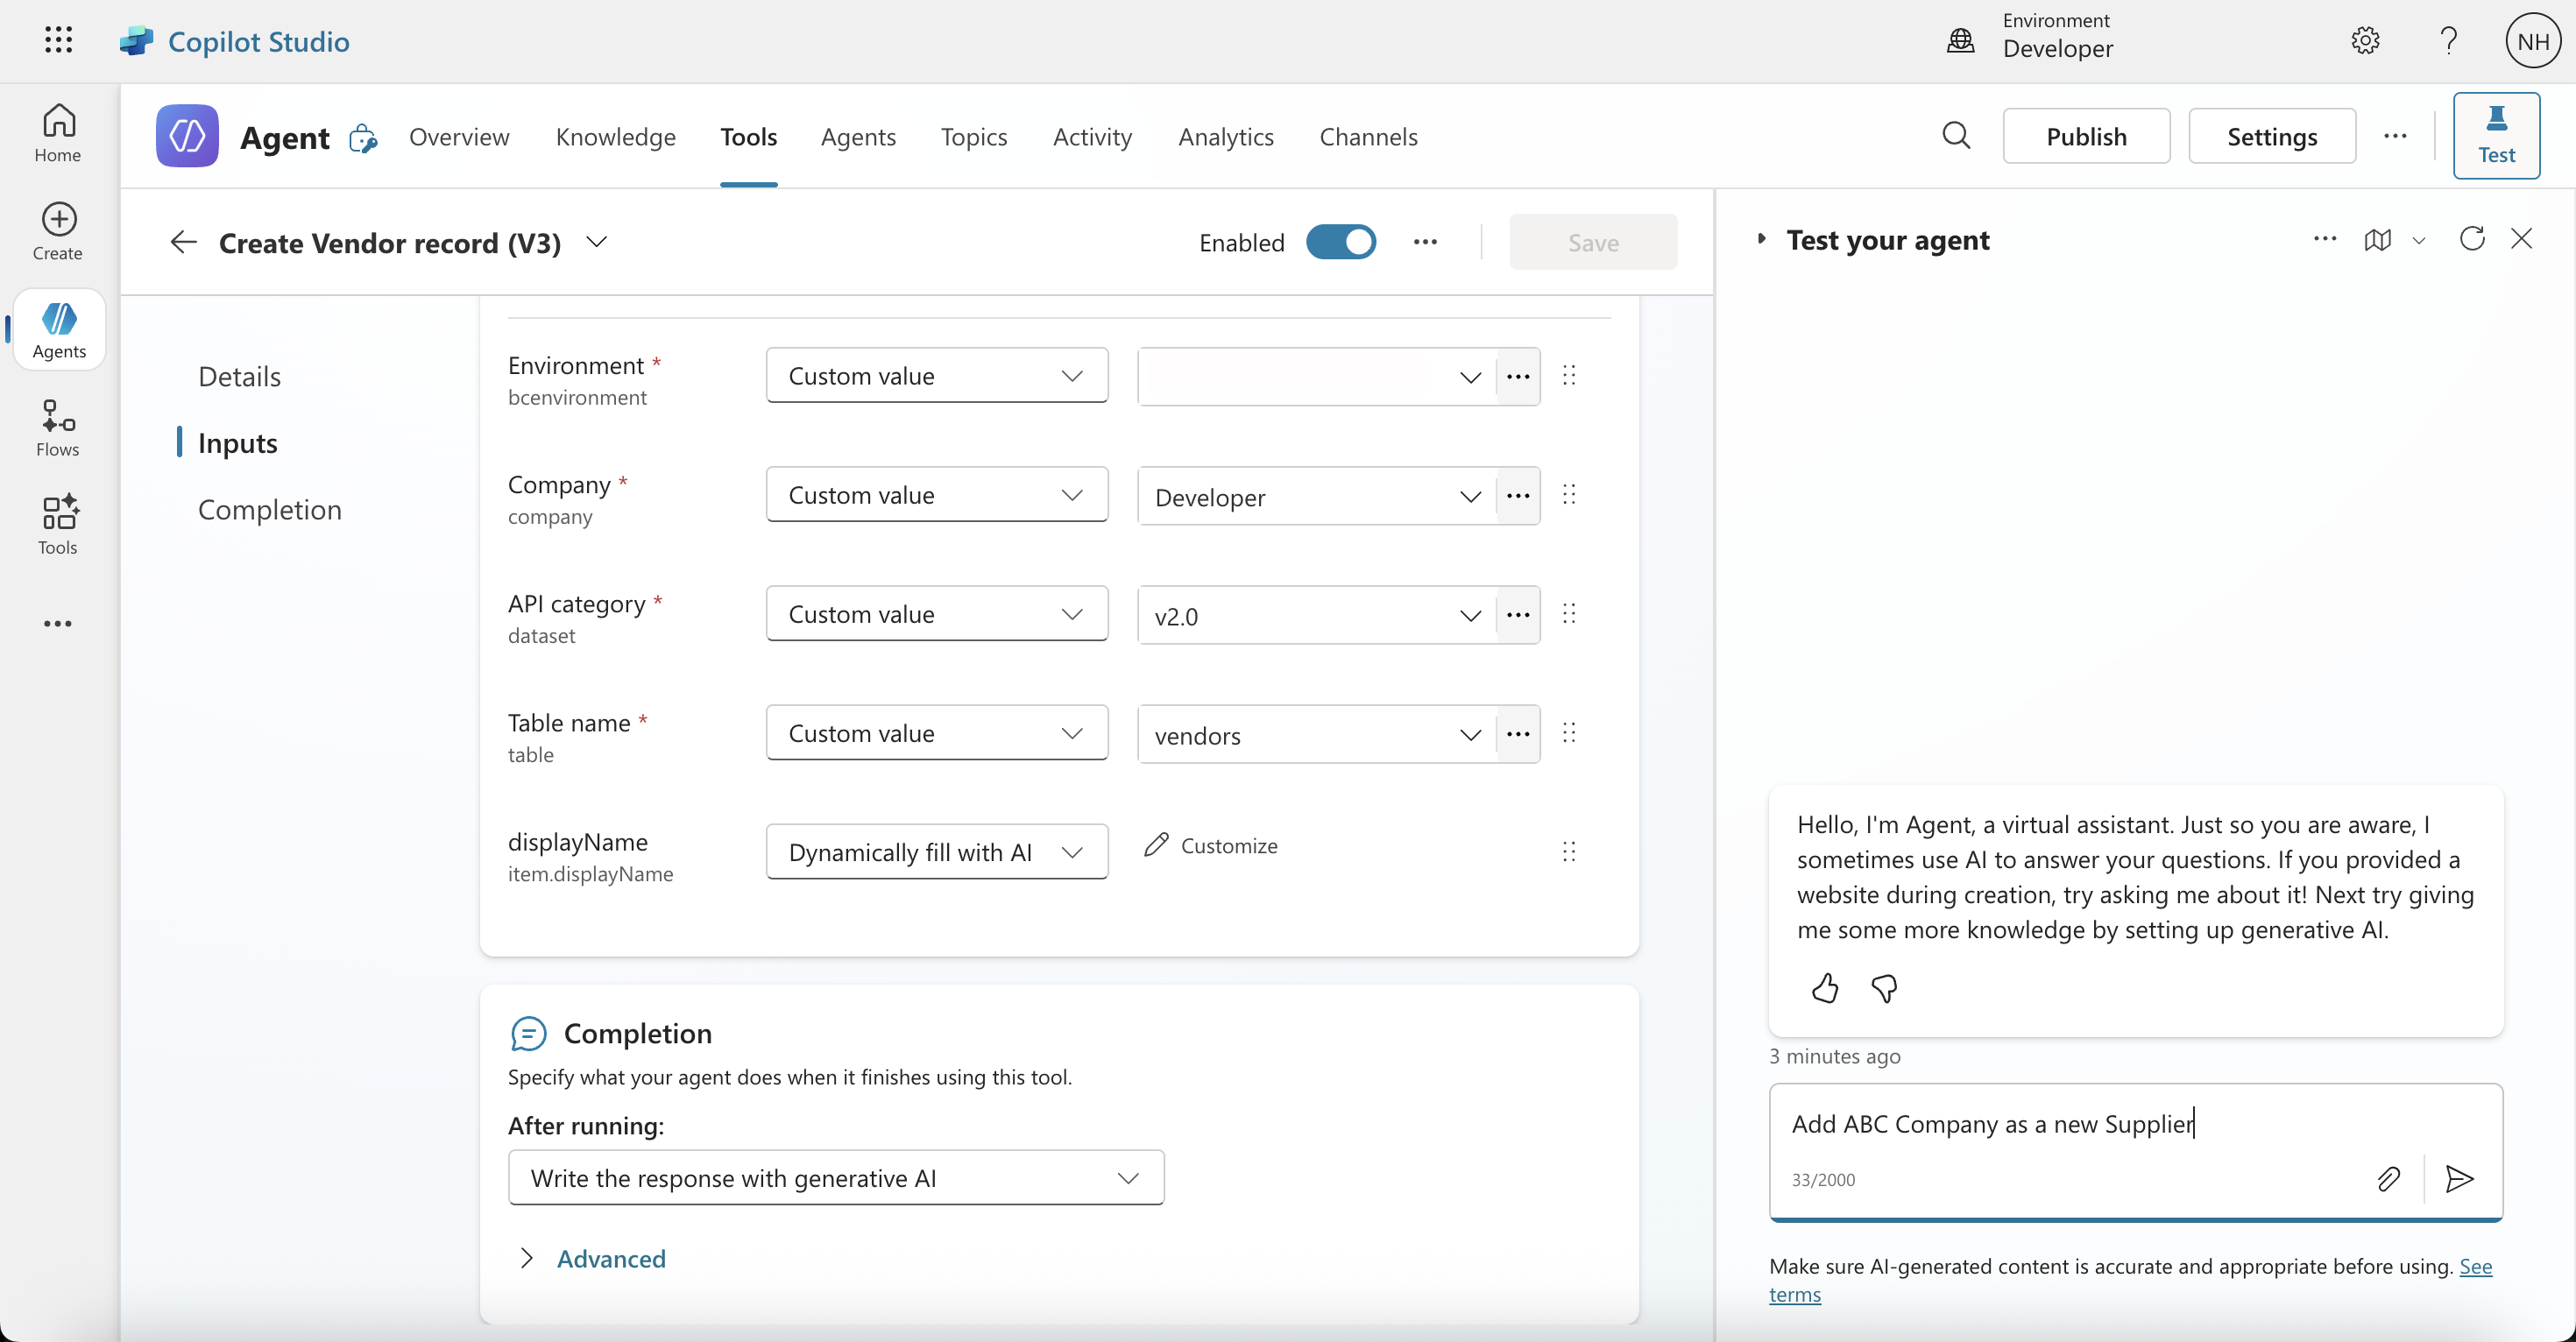Image resolution: width=2576 pixels, height=1342 pixels.
Task: Open the app launcher waffle icon
Action: (x=59, y=40)
